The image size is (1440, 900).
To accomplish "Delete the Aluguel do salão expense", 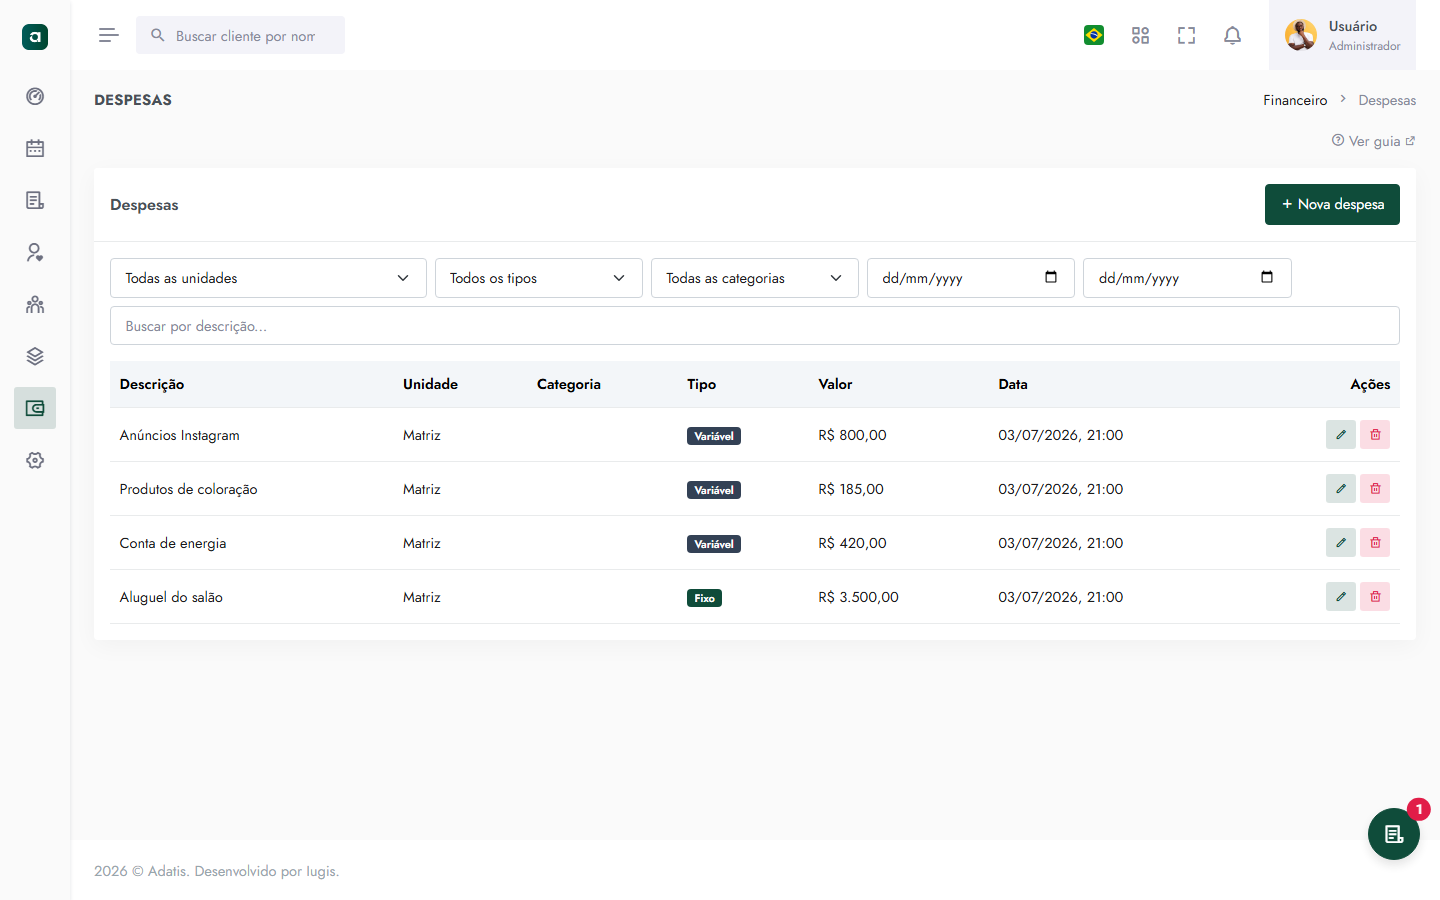I will (1375, 597).
